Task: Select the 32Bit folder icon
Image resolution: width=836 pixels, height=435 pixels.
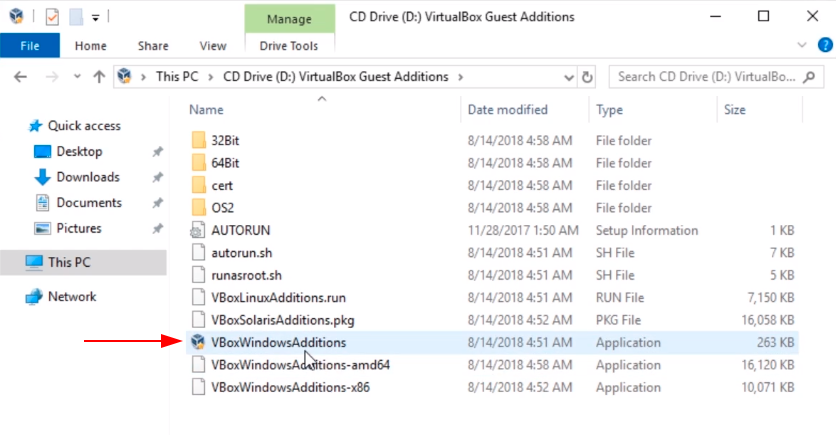Action: (x=197, y=140)
